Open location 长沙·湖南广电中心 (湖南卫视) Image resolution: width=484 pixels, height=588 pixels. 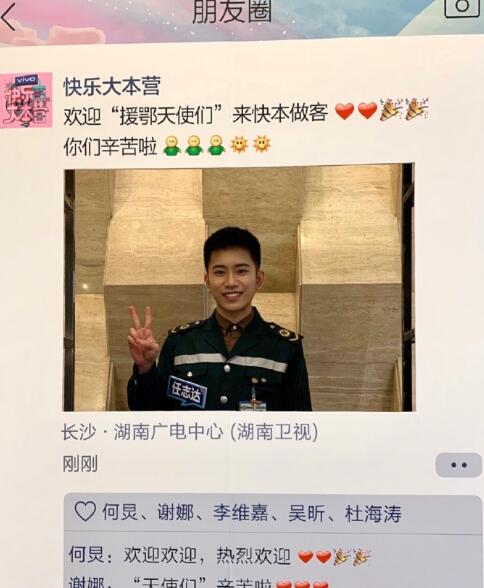(x=190, y=432)
